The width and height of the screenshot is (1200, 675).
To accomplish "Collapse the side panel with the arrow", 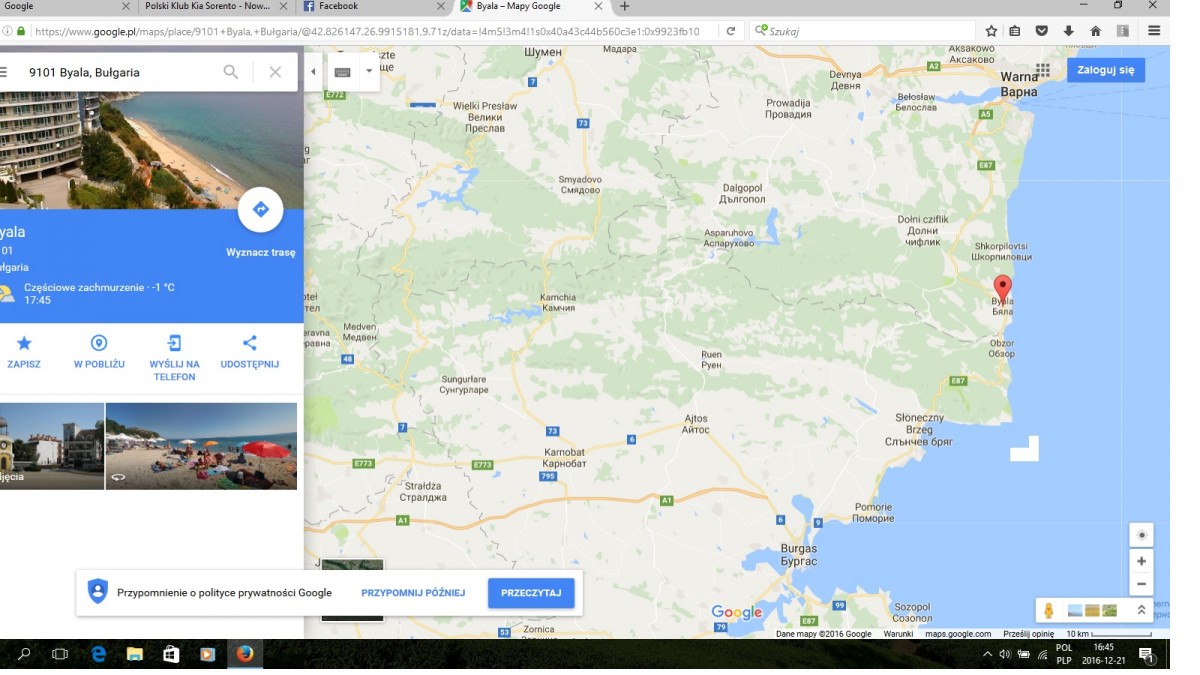I will [313, 72].
